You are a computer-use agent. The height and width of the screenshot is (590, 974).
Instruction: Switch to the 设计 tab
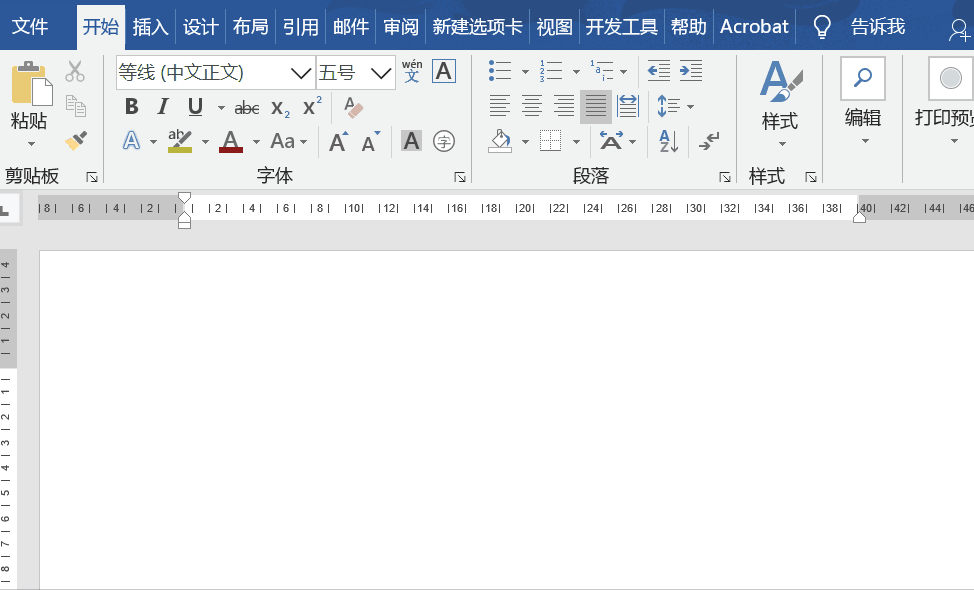click(x=201, y=27)
